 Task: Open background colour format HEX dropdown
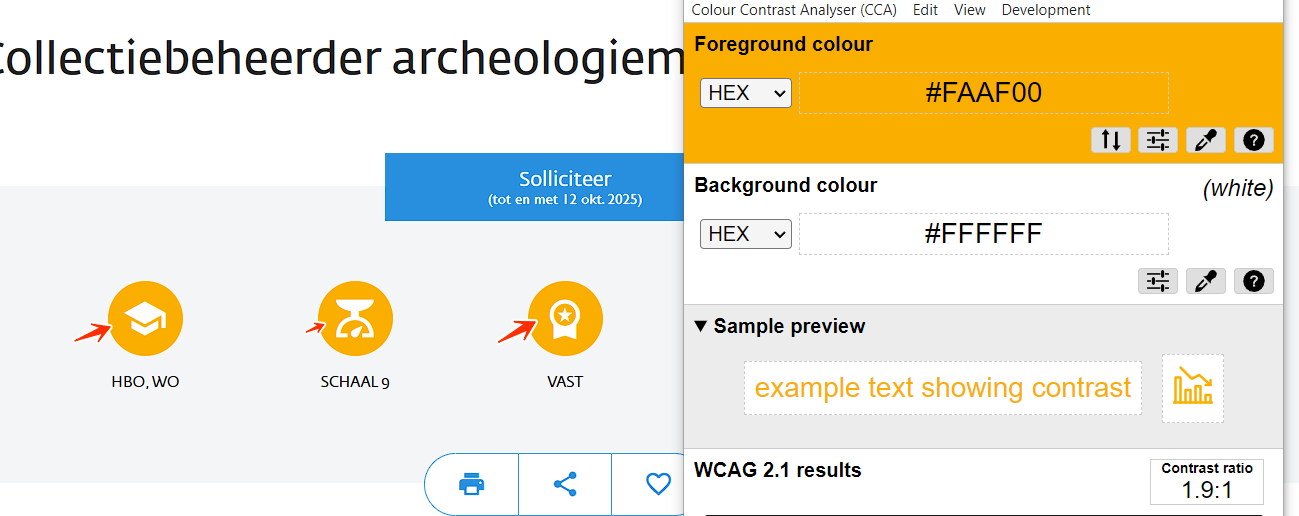click(745, 234)
